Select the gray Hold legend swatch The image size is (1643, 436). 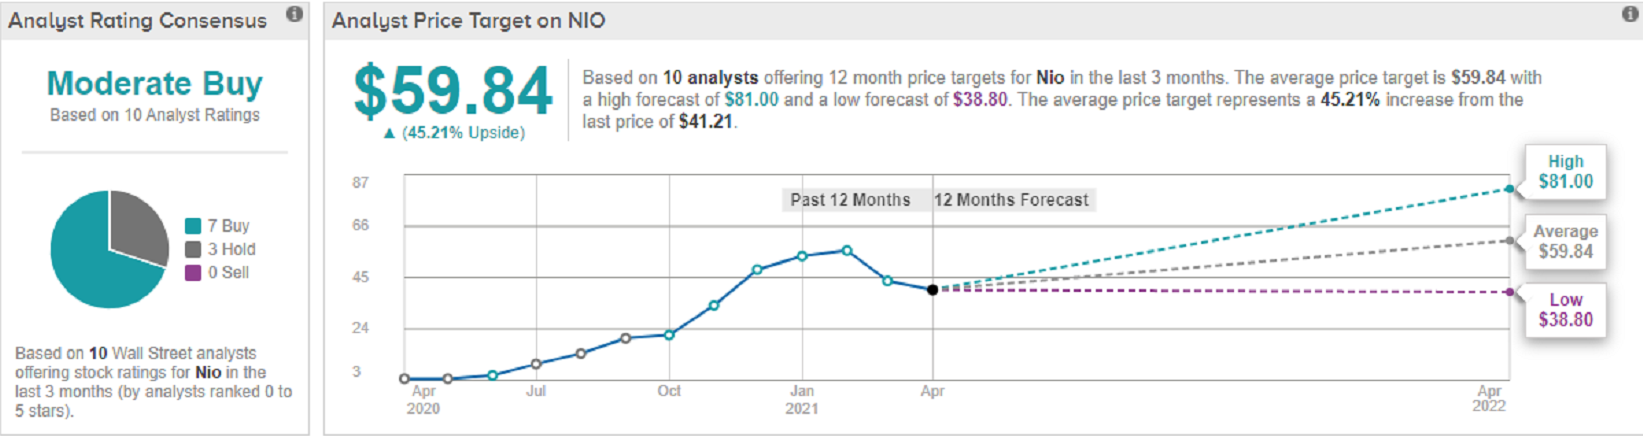(x=193, y=249)
